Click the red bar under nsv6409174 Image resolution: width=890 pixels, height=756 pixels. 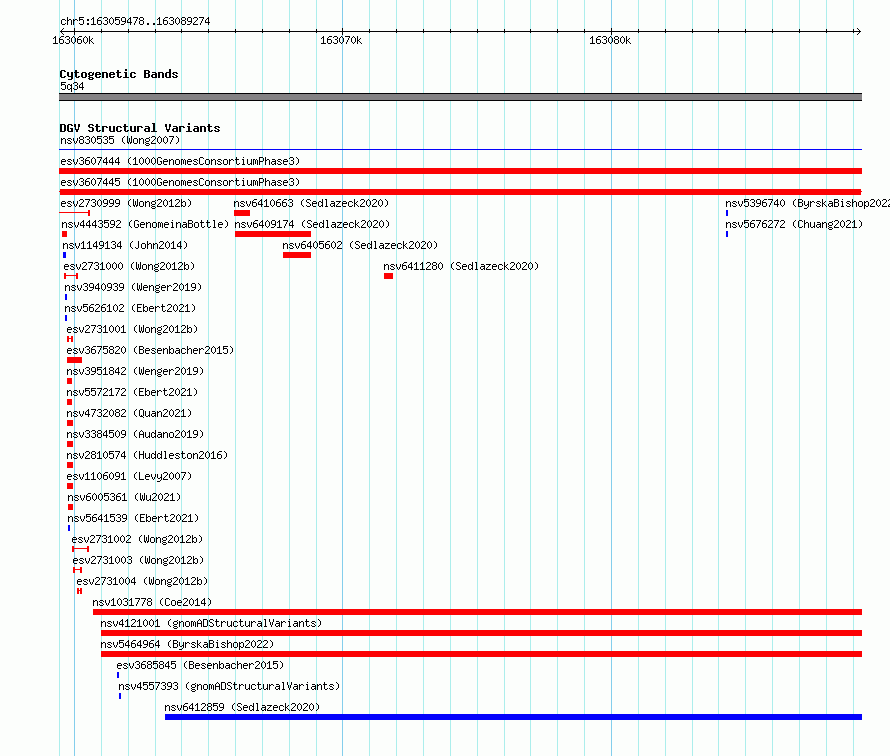click(x=273, y=234)
